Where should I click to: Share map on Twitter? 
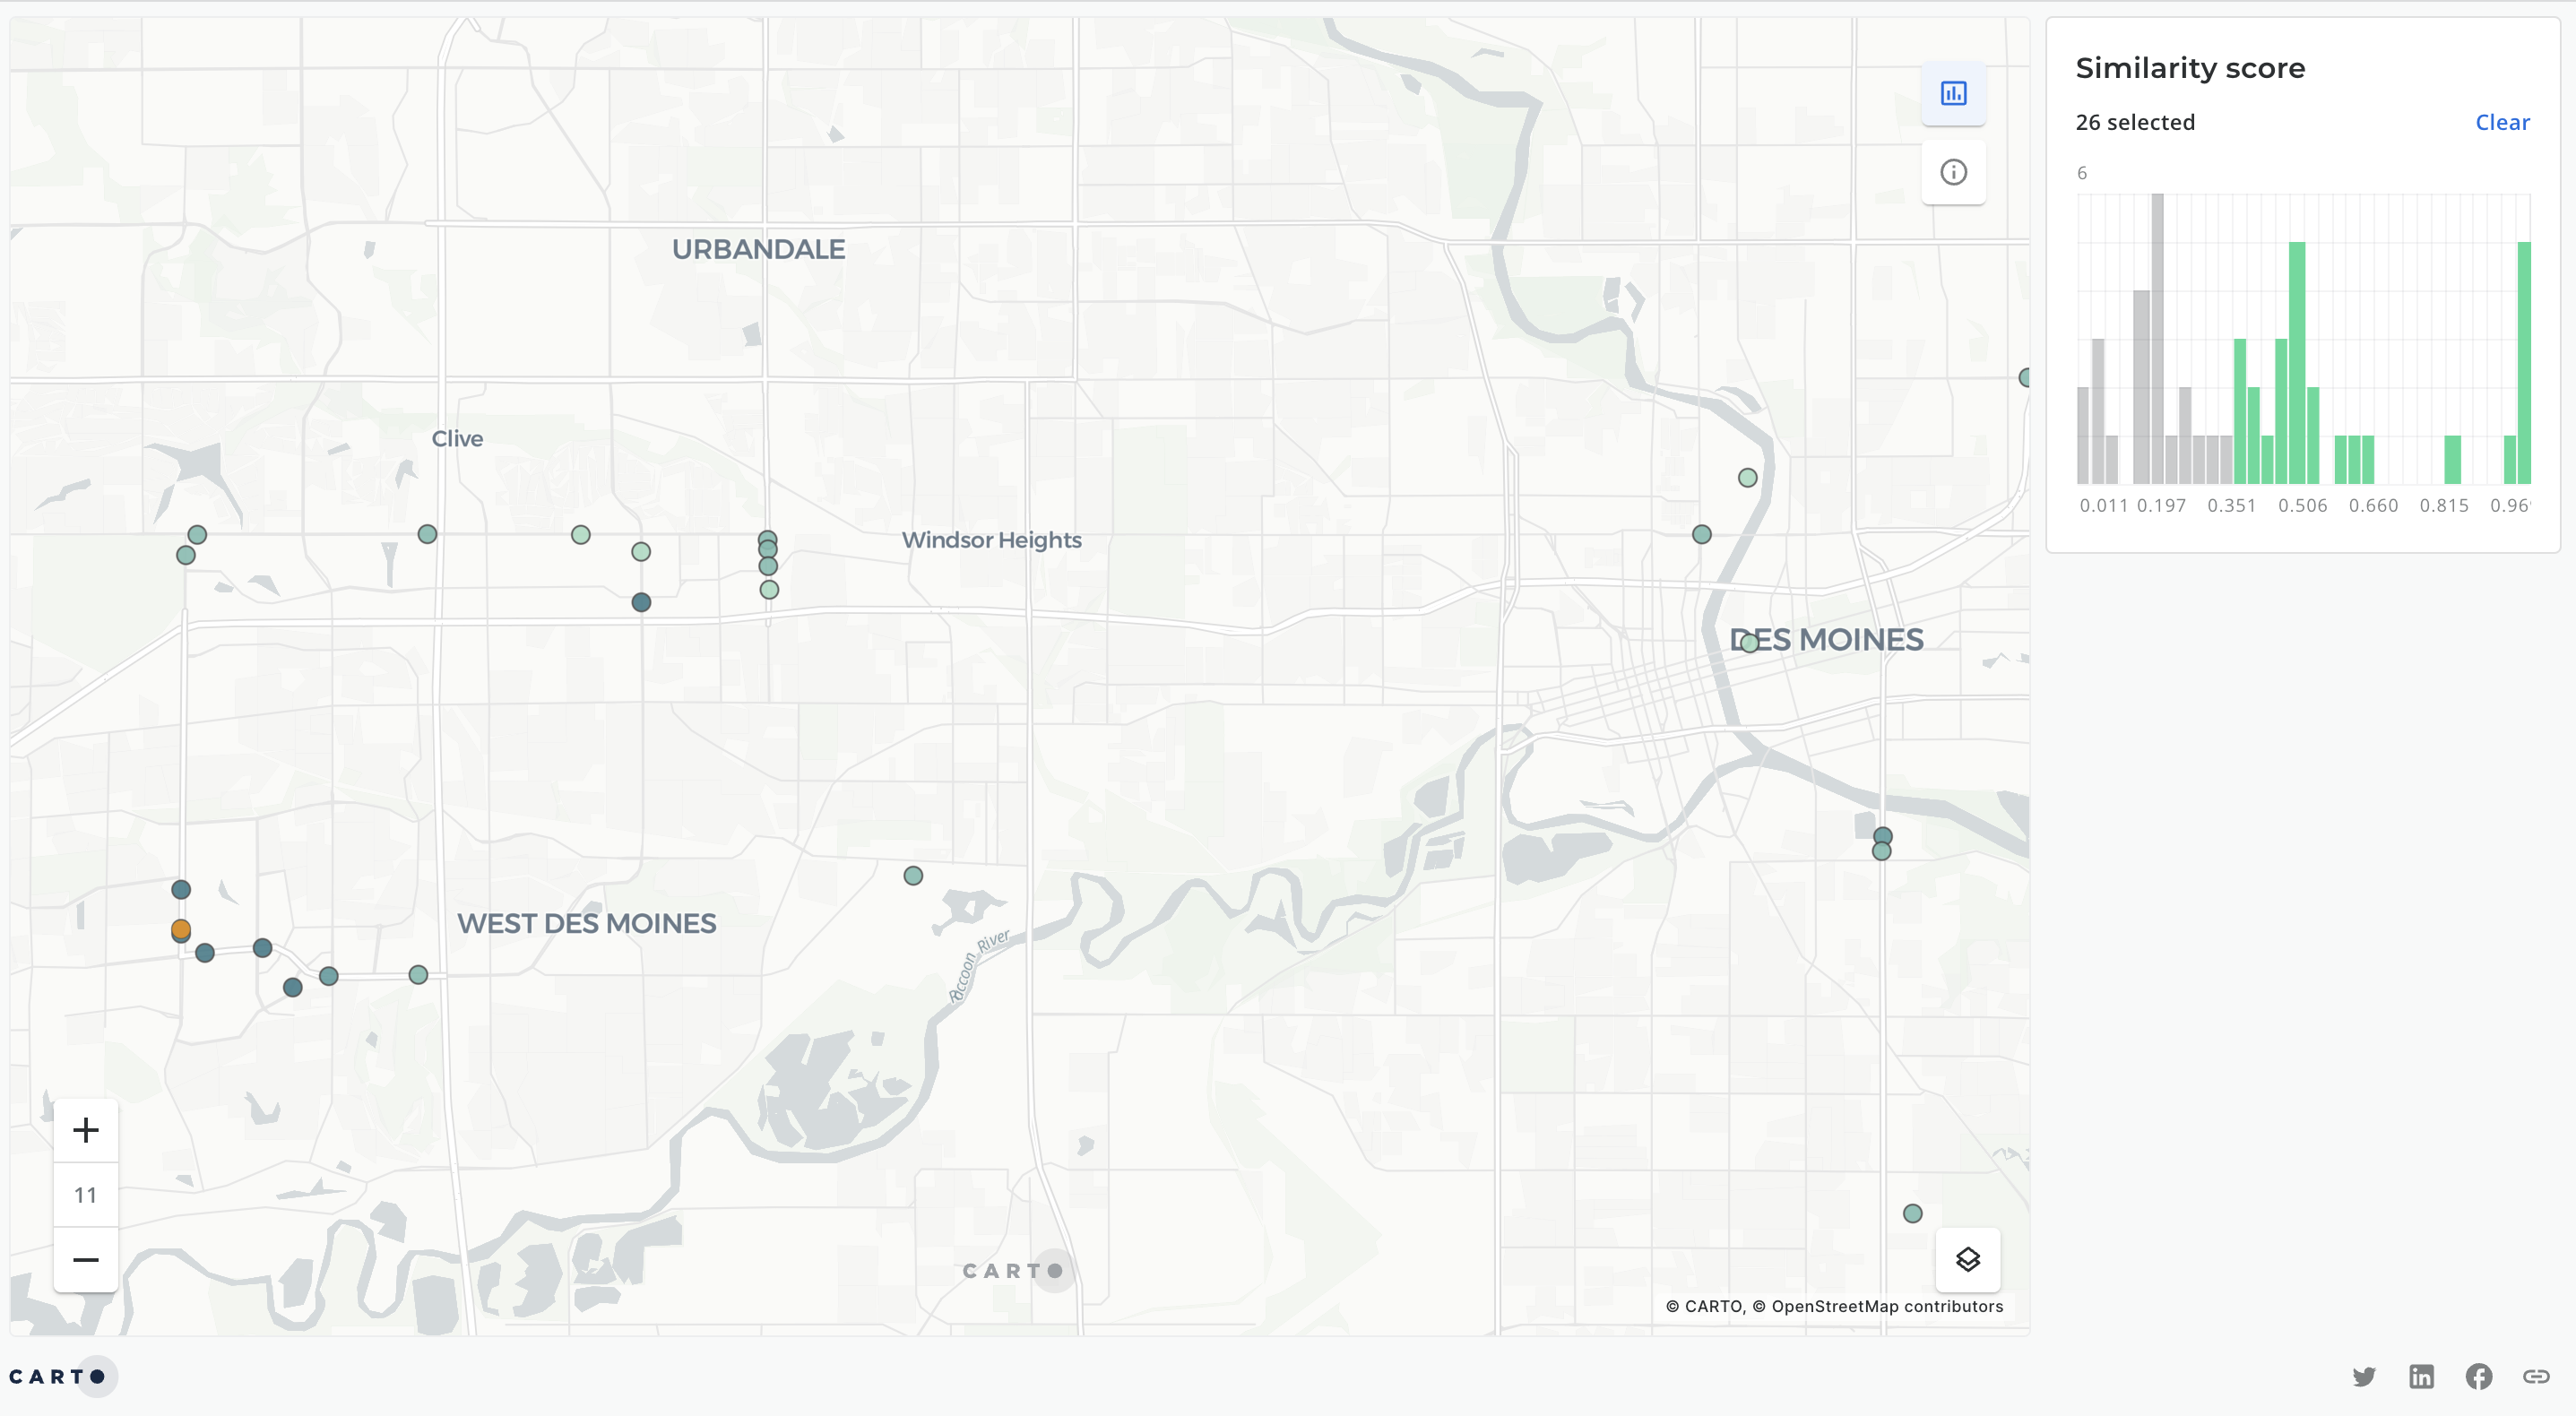(x=2364, y=1377)
